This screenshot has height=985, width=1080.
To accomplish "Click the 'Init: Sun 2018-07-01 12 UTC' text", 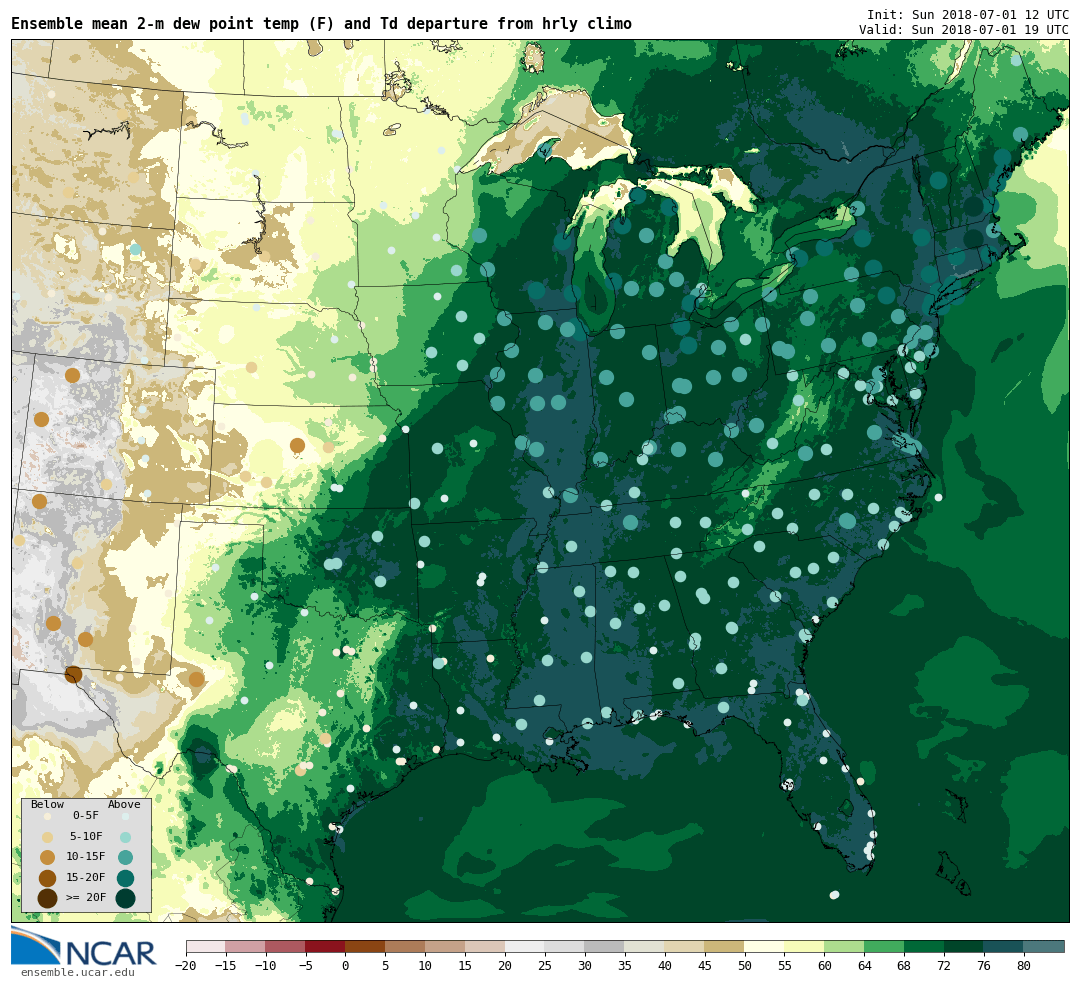I will (968, 14).
